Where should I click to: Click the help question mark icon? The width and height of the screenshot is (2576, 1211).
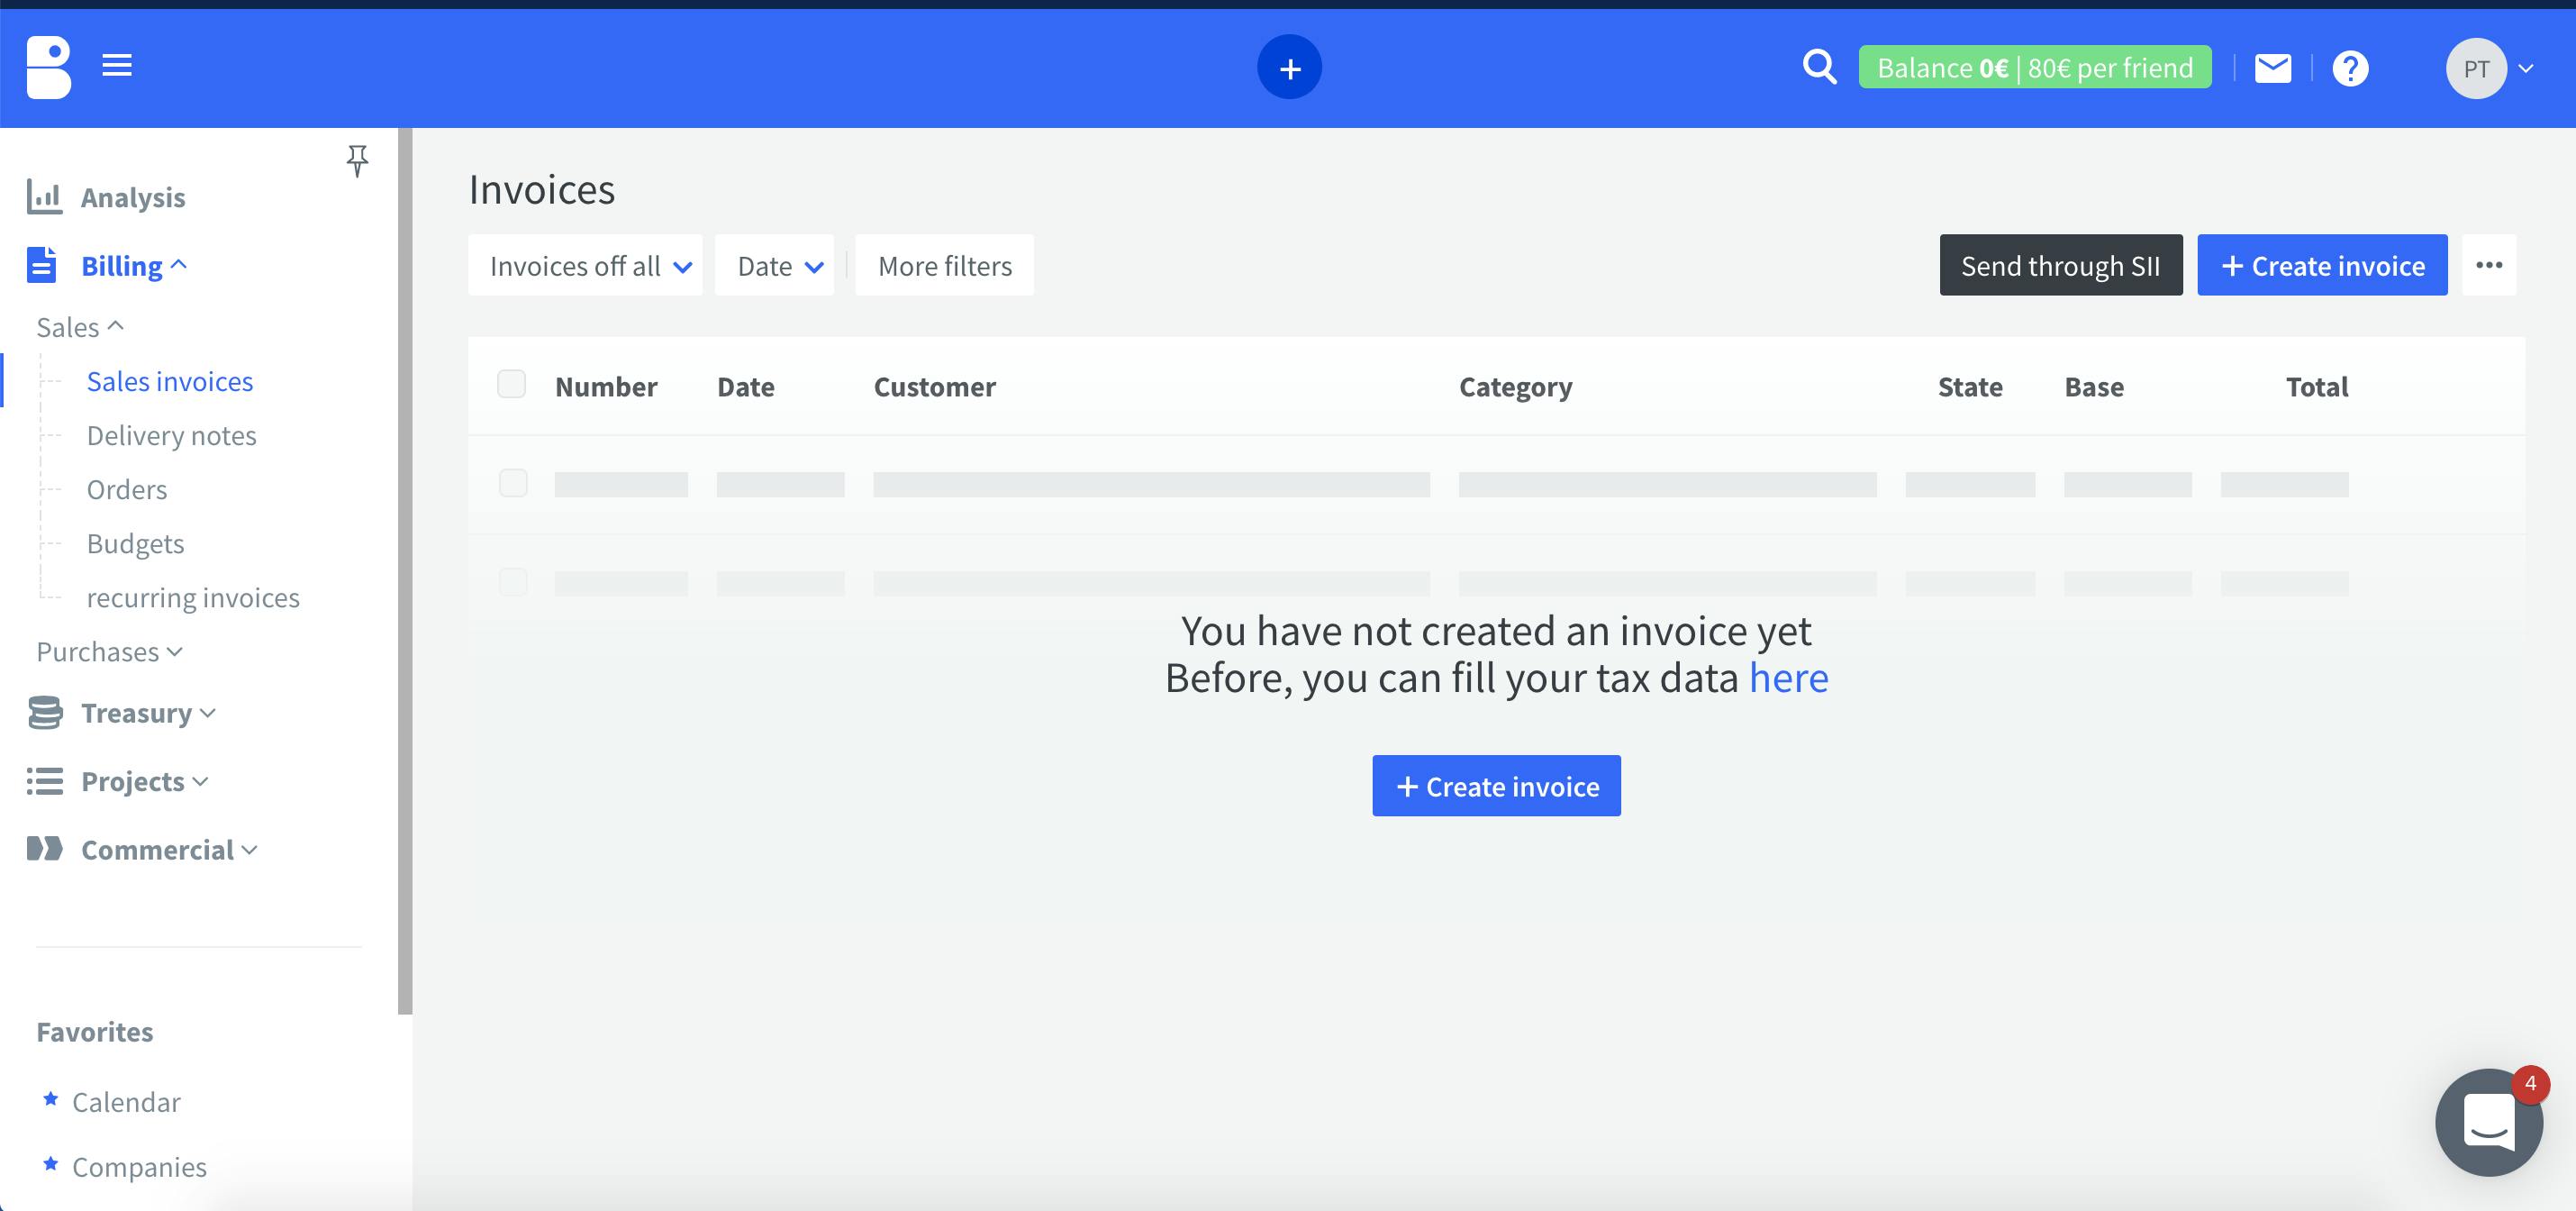pos(2350,68)
